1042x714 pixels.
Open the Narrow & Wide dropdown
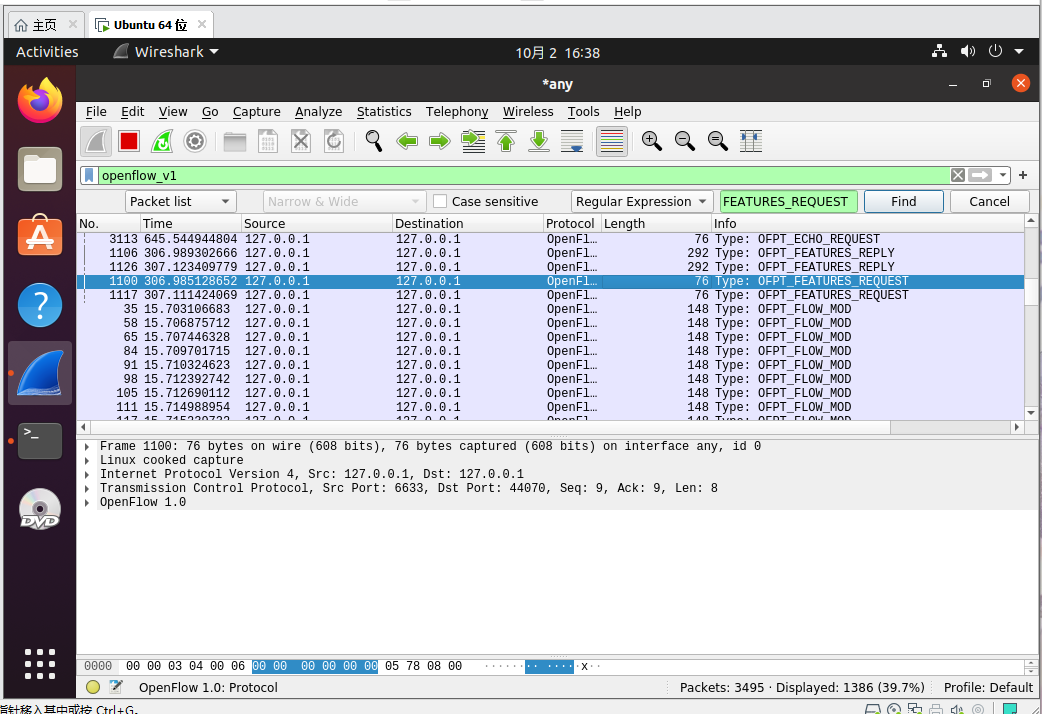point(344,201)
